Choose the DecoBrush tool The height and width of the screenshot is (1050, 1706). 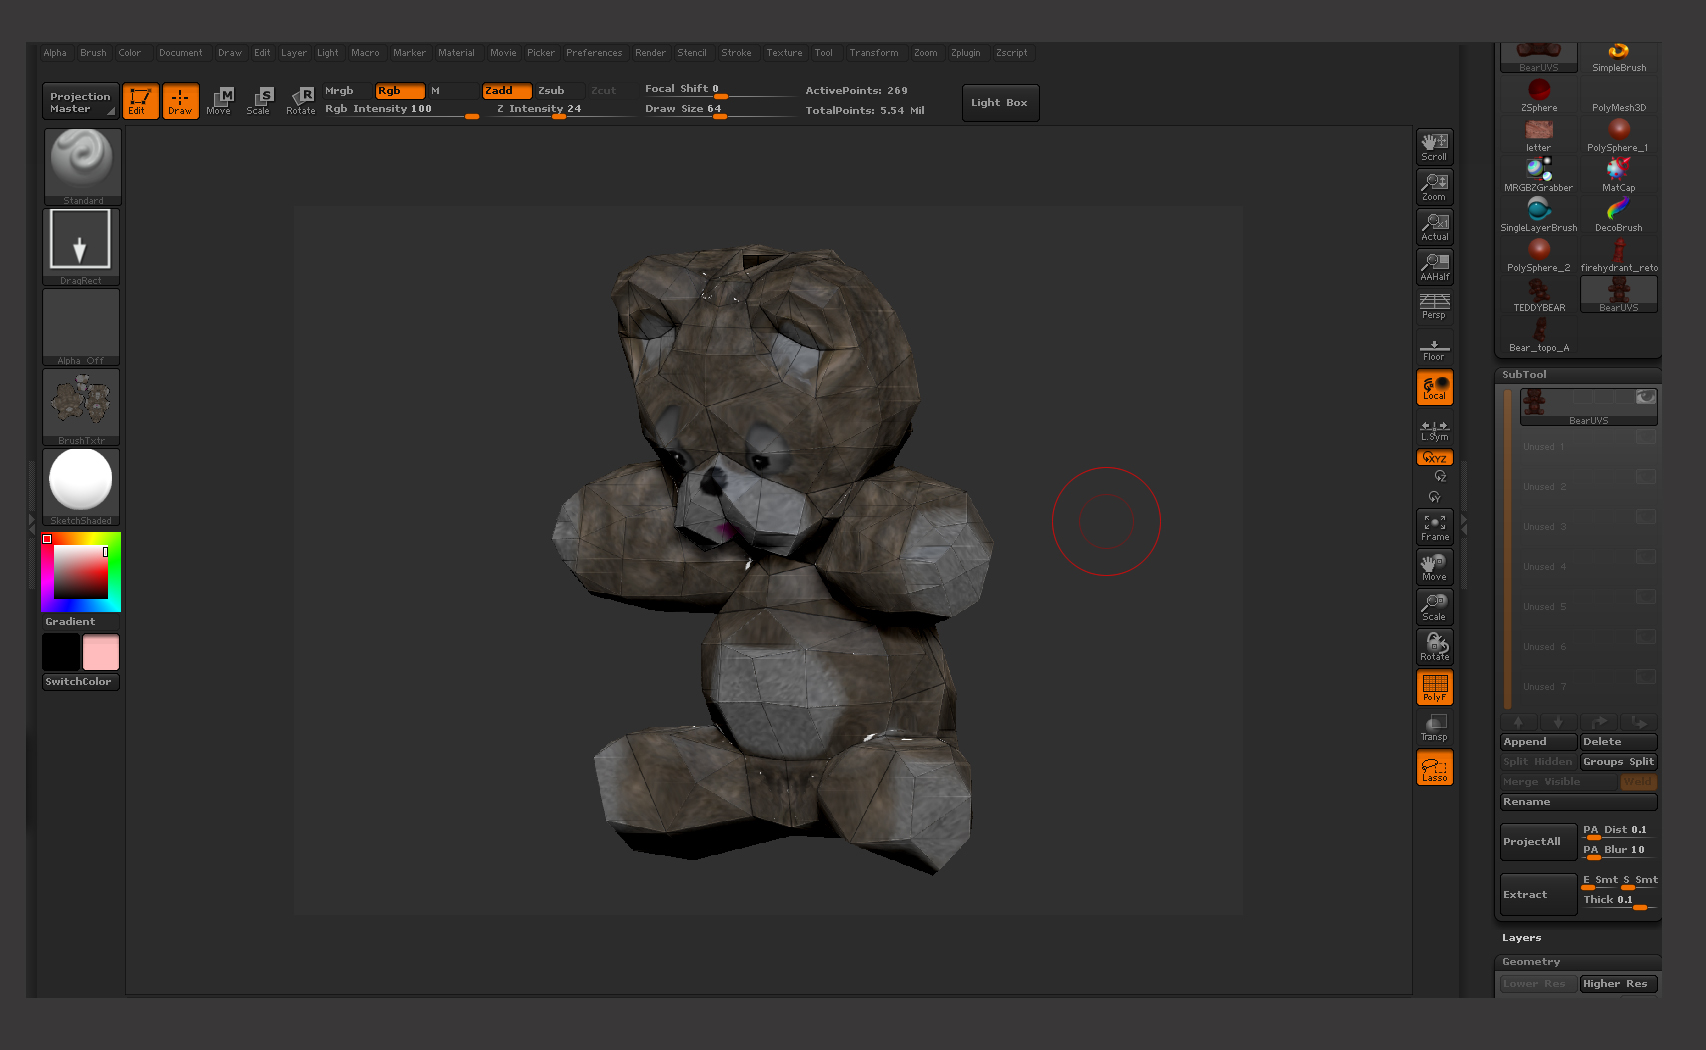[x=1618, y=215]
